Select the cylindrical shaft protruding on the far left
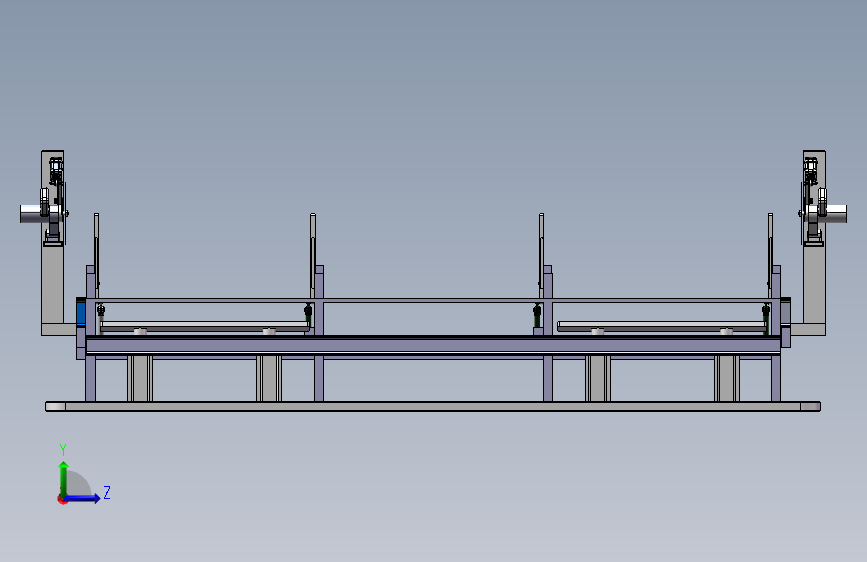 pyautogui.click(x=30, y=214)
